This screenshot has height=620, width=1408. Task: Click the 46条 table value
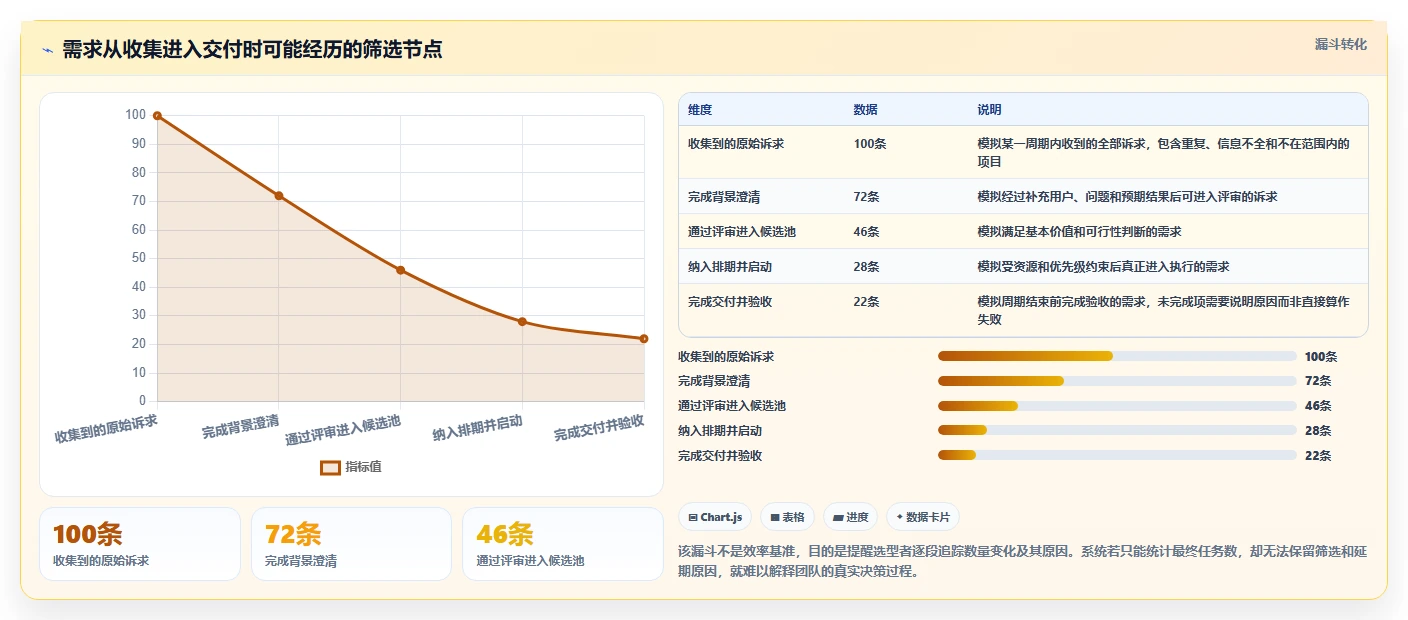pos(866,232)
